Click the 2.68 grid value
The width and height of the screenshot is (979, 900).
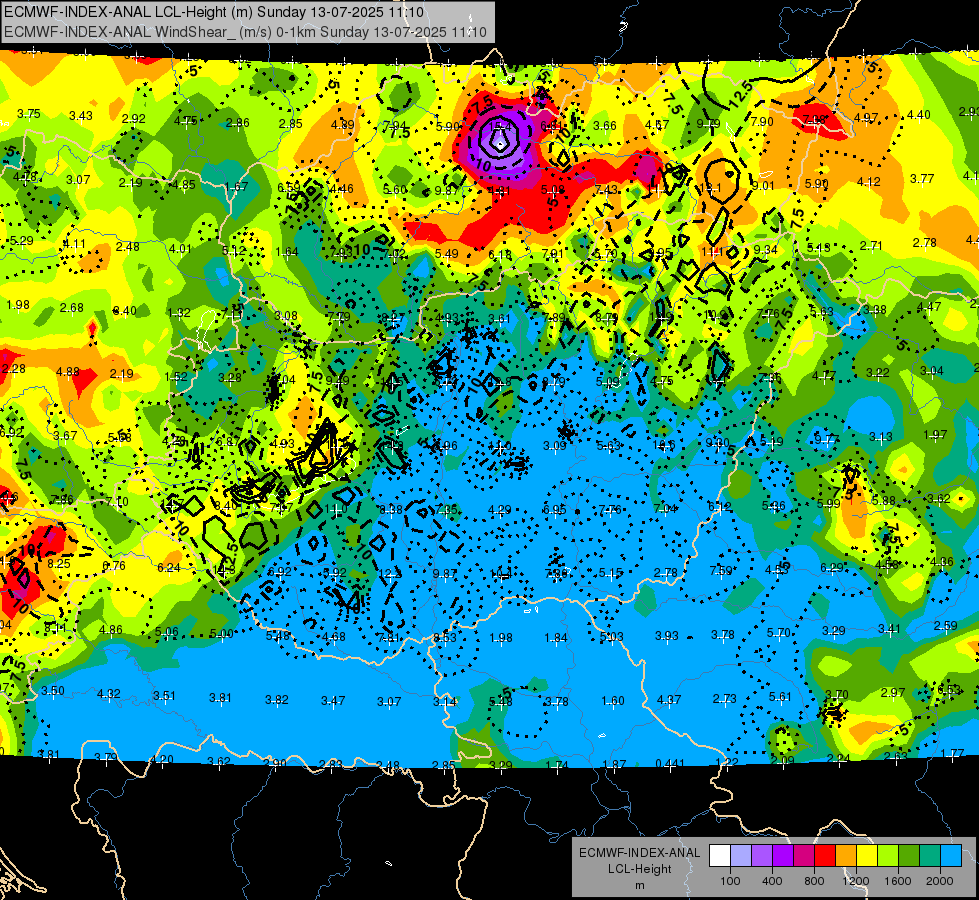72,307
